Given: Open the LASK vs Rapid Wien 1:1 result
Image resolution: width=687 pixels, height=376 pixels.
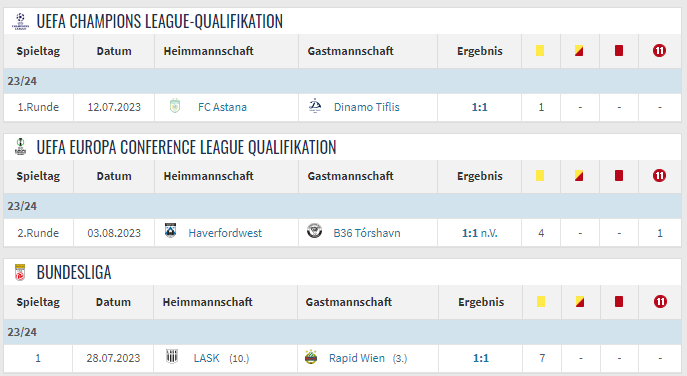Looking at the screenshot, I should coord(481,358).
